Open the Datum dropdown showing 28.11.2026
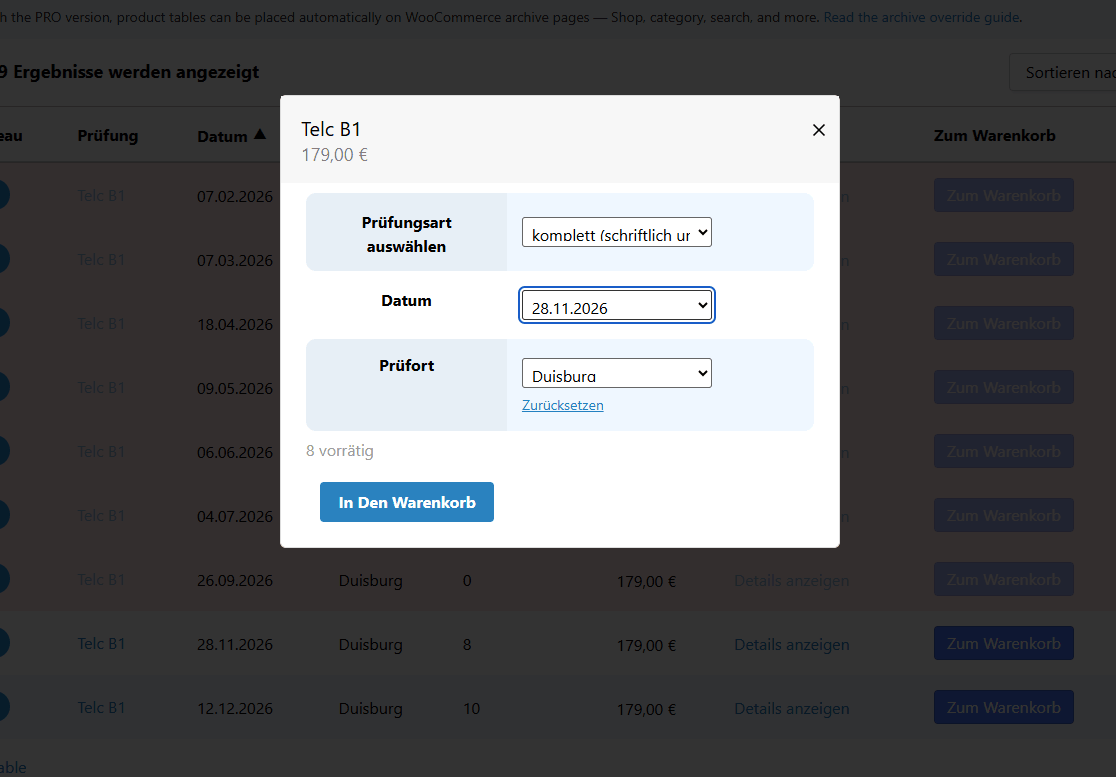Screen dimensions: 1116x777 click(x=616, y=305)
